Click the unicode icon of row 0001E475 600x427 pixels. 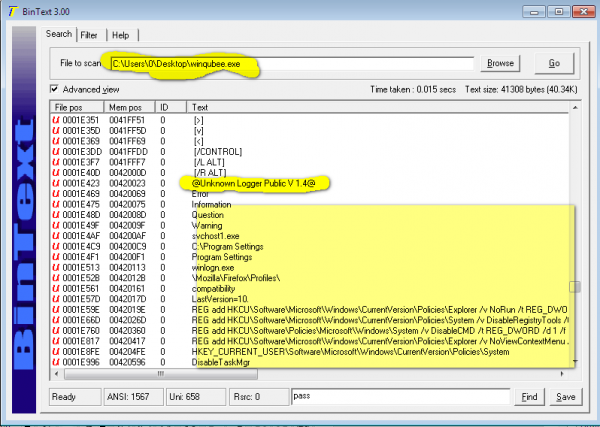tap(56, 204)
